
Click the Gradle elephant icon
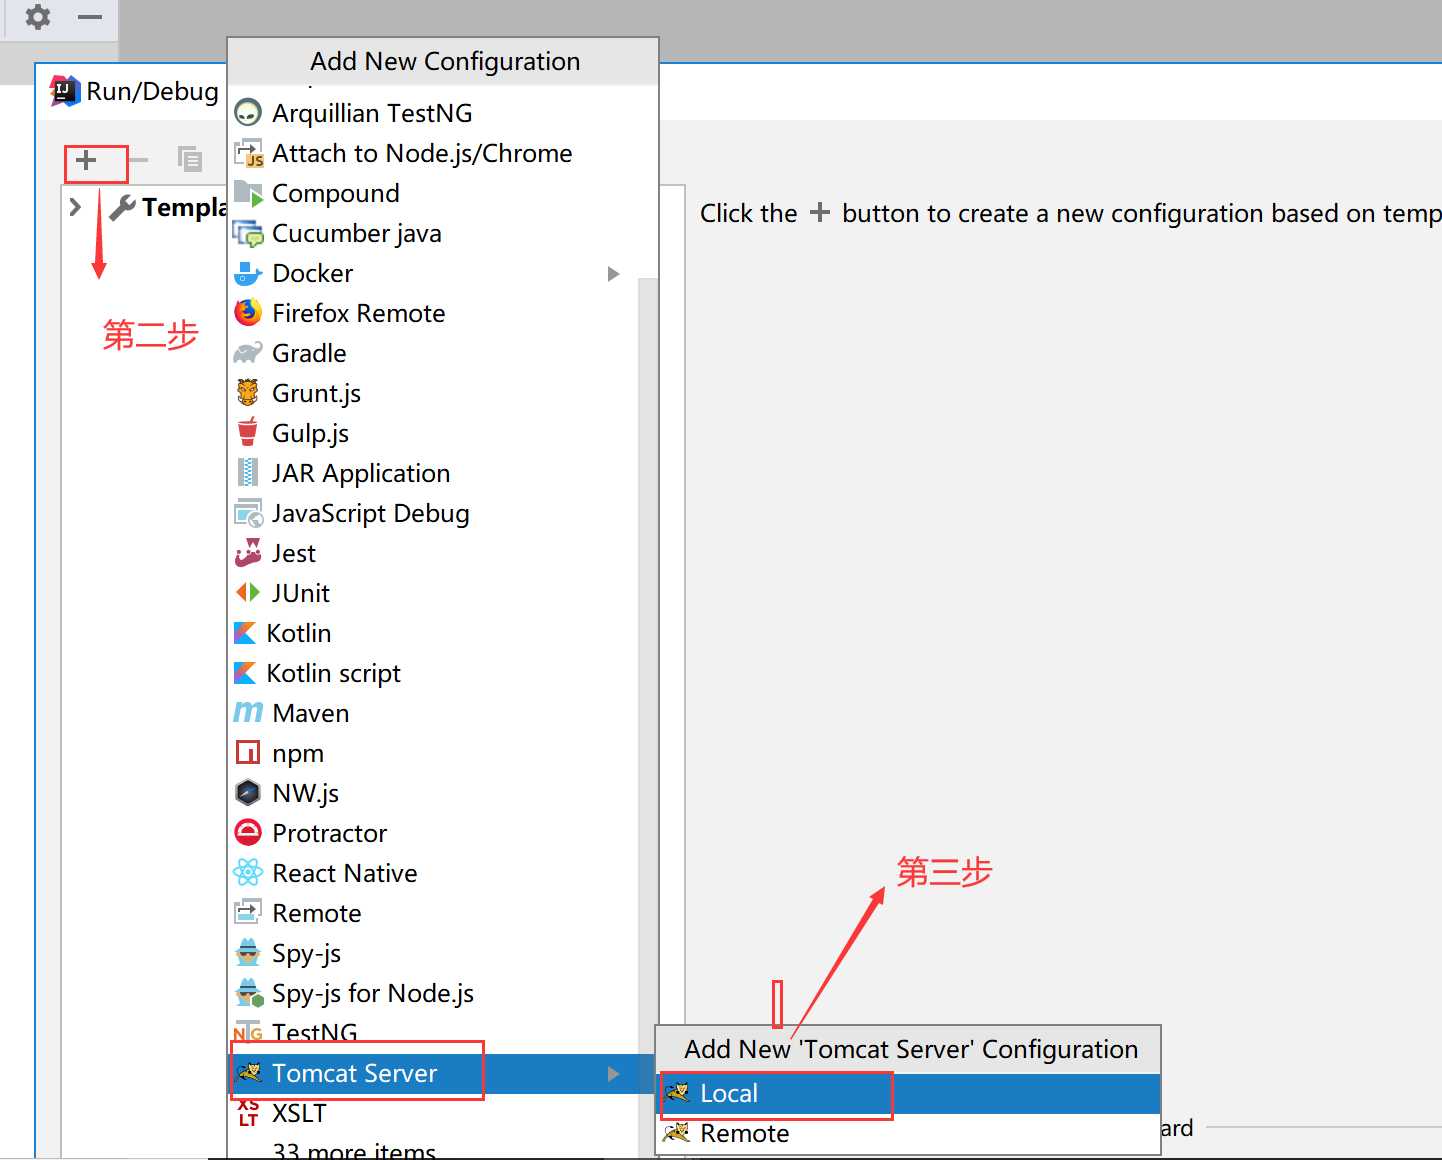click(248, 353)
